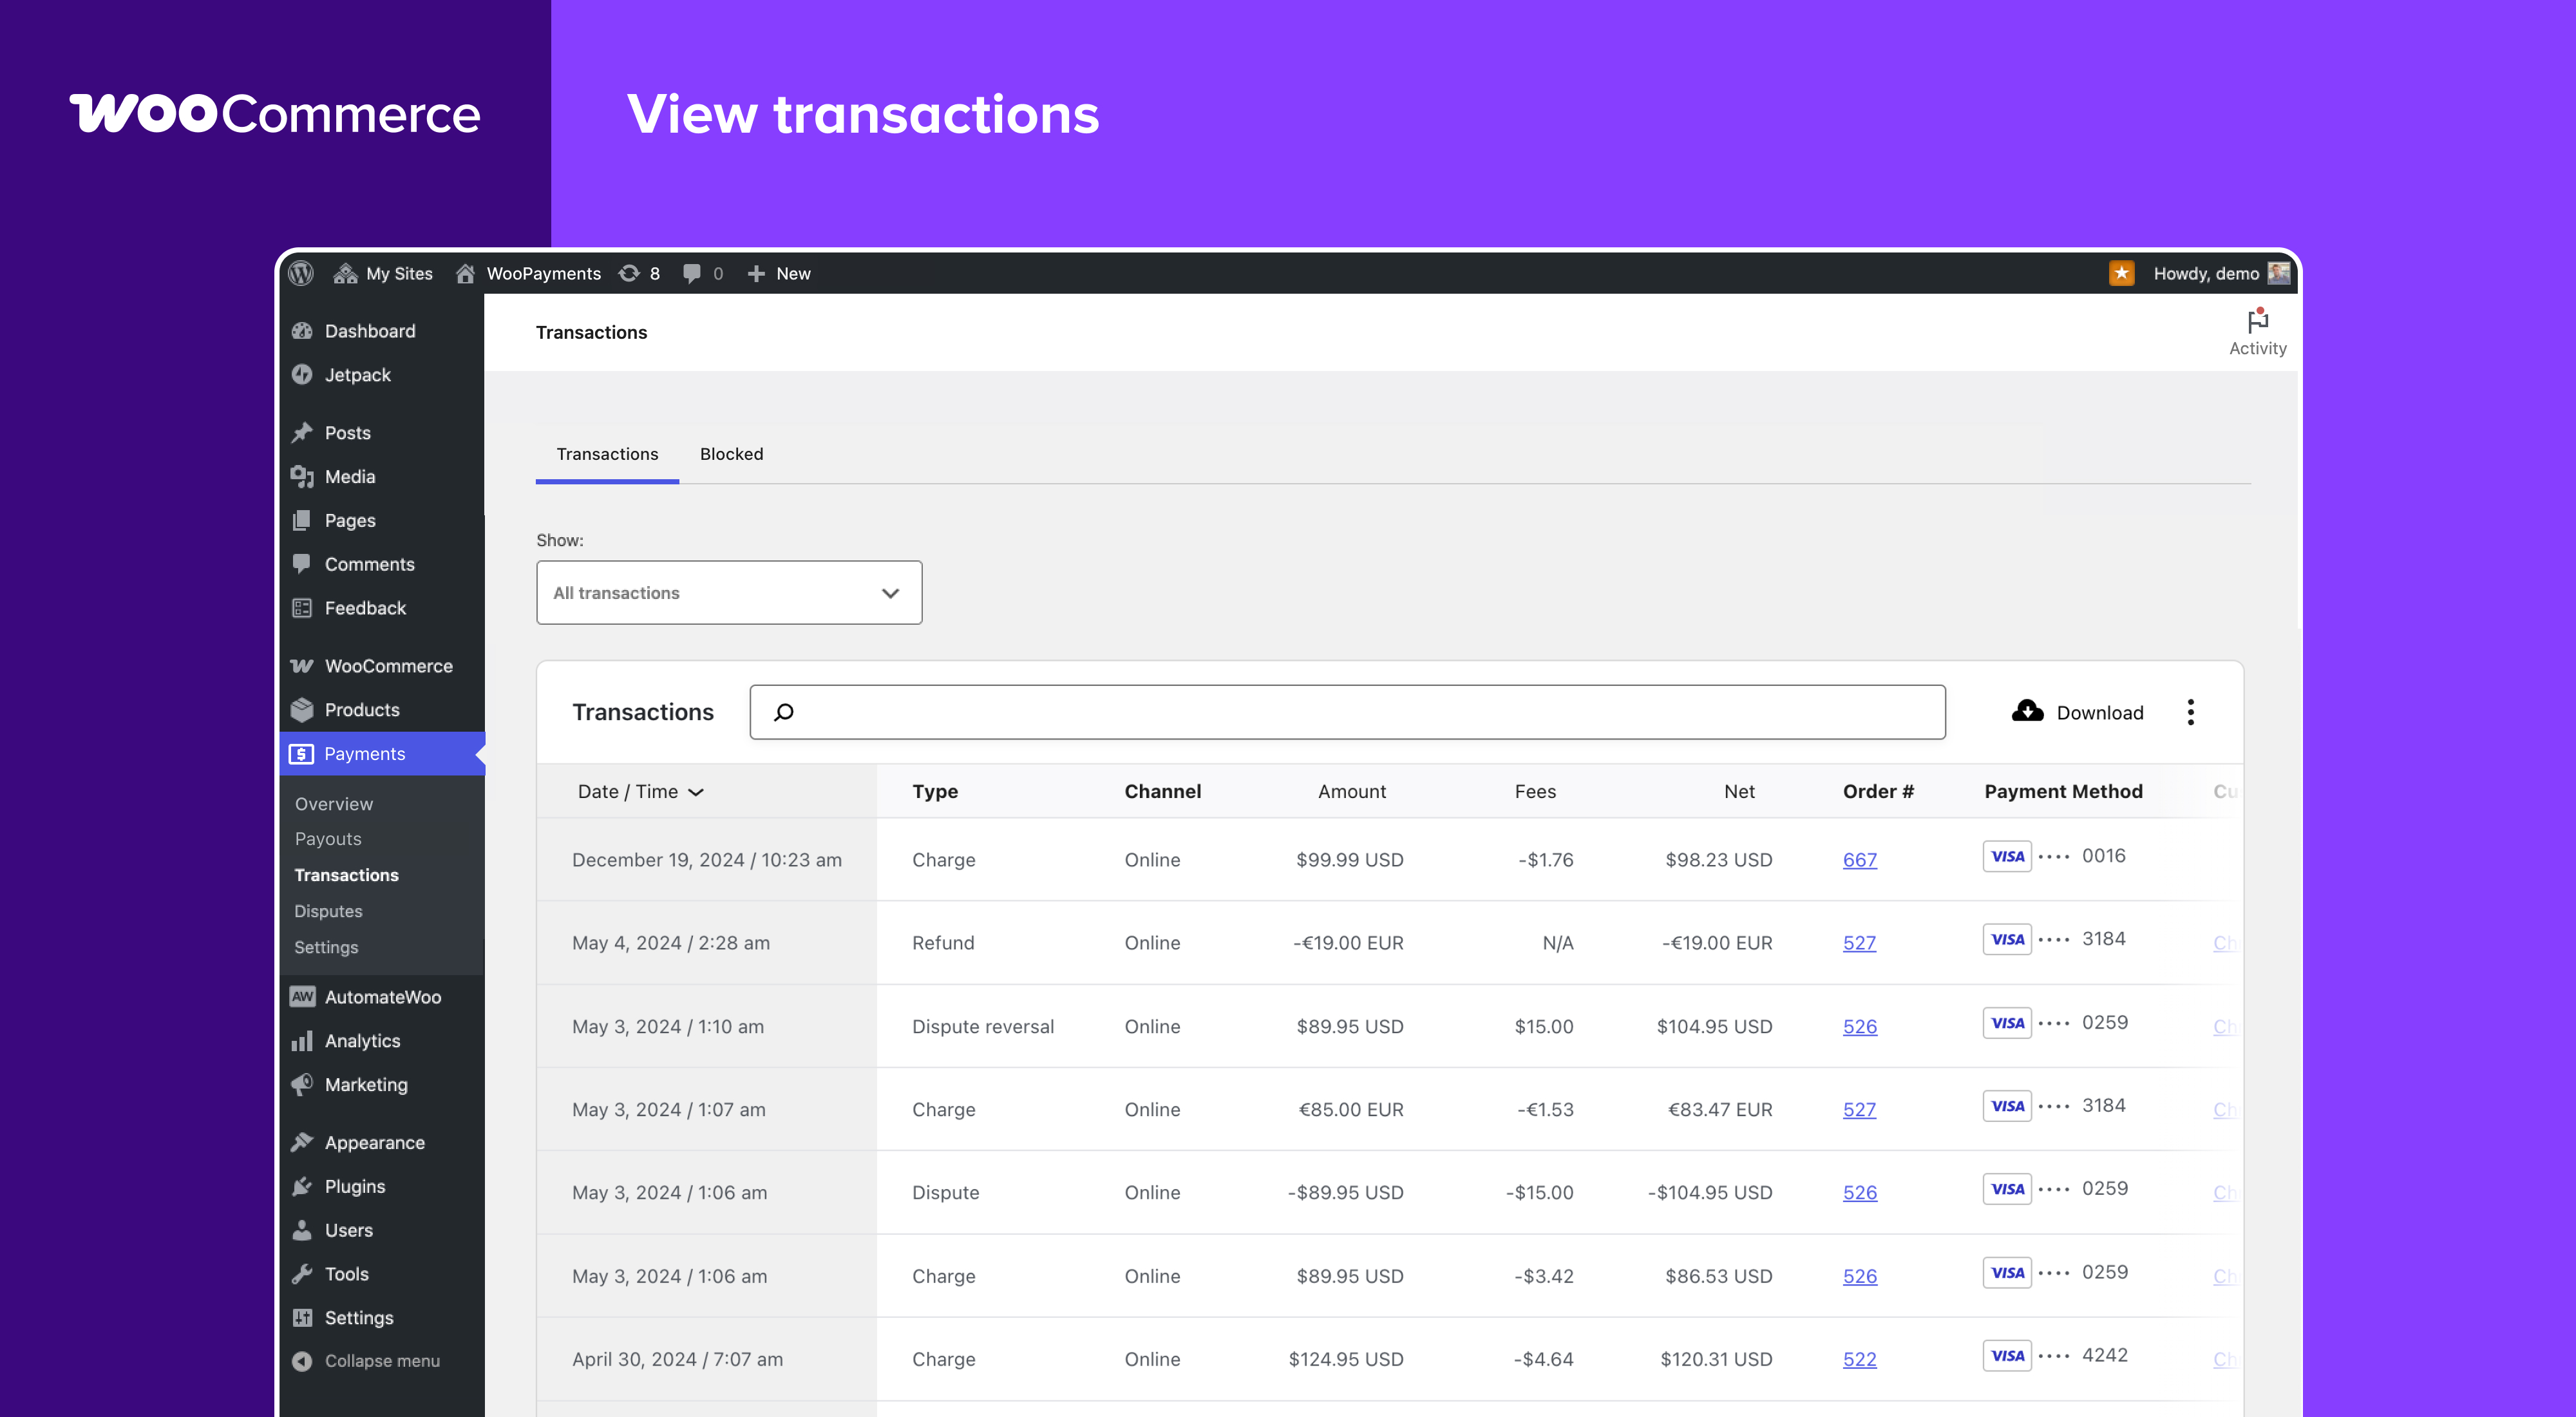Click the WooPayments icon in admin bar
This screenshot has width=2576, height=1417.
(464, 274)
